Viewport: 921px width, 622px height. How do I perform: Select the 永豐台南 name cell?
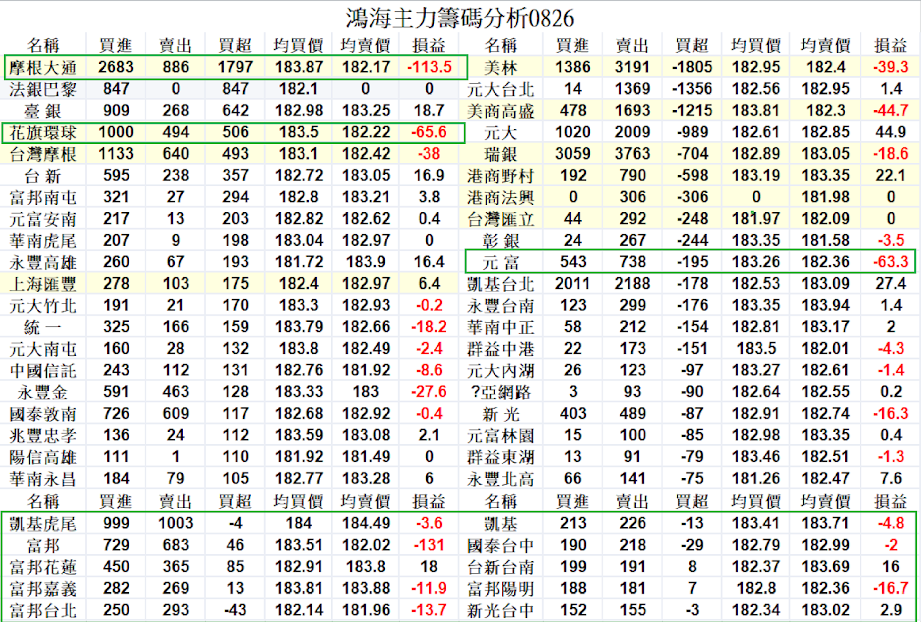point(500,306)
